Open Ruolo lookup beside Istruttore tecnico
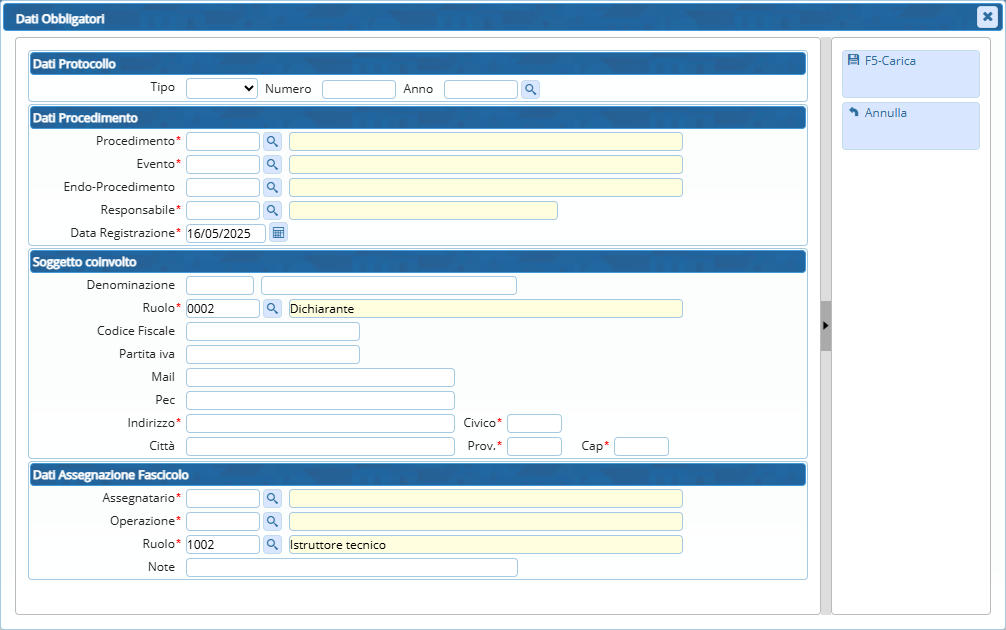1006x630 pixels. point(272,544)
